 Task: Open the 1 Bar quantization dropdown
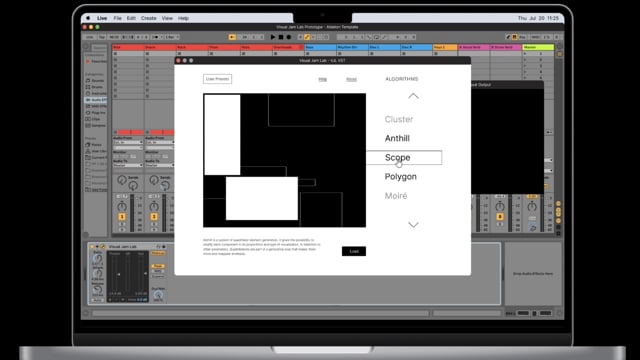[x=171, y=37]
